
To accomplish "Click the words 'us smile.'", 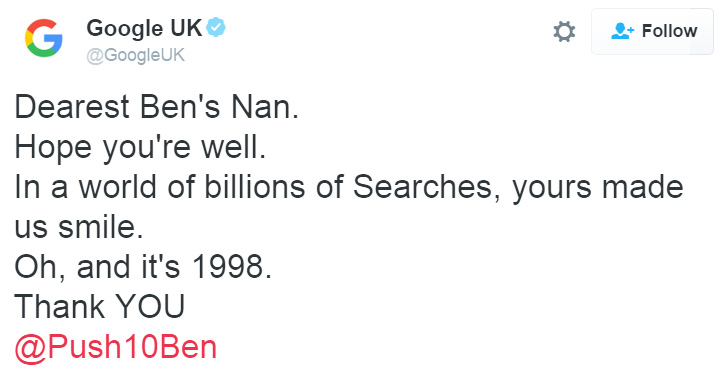I will [79, 227].
